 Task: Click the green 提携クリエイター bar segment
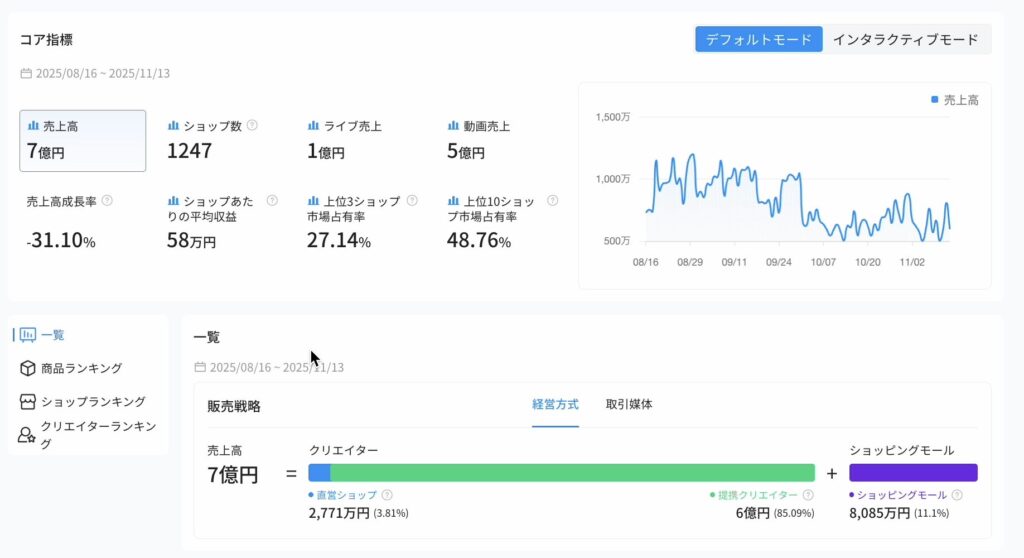(x=572, y=473)
